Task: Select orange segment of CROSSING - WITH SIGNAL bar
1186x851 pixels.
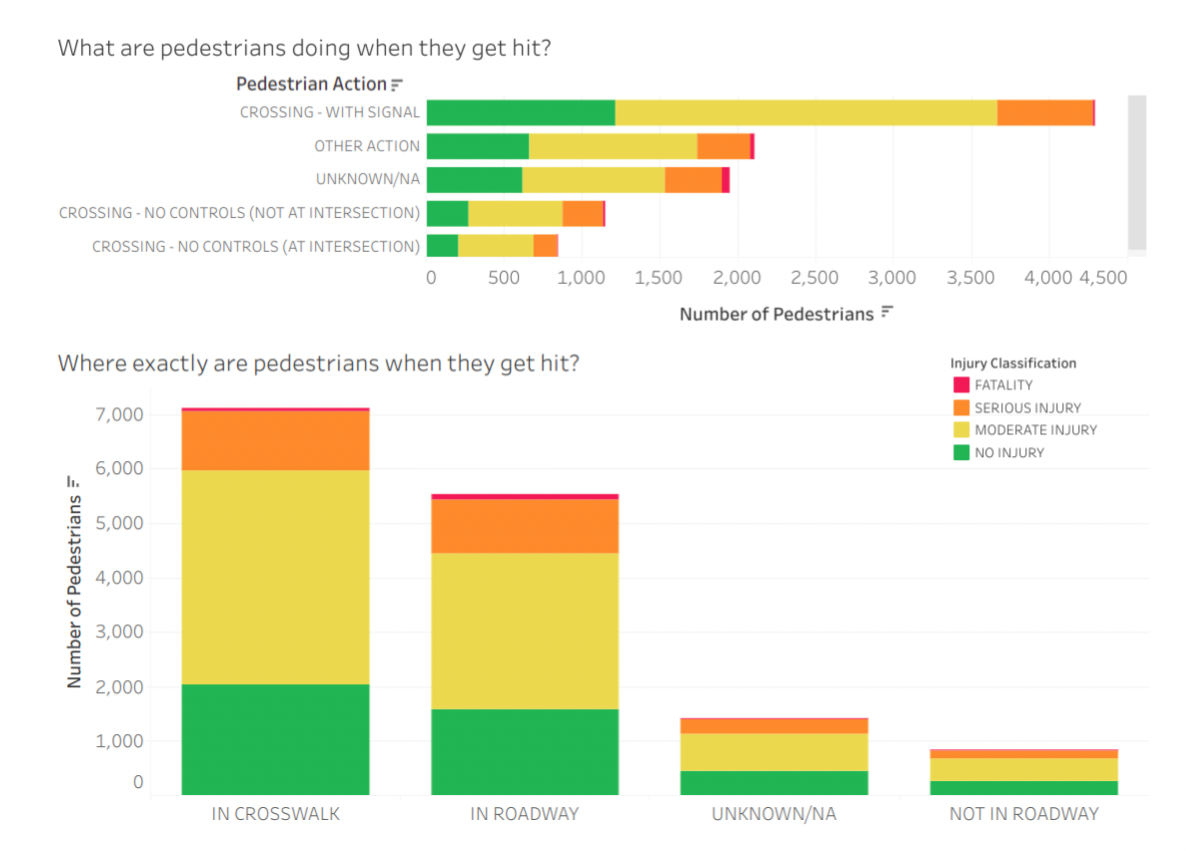Action: (1044, 112)
